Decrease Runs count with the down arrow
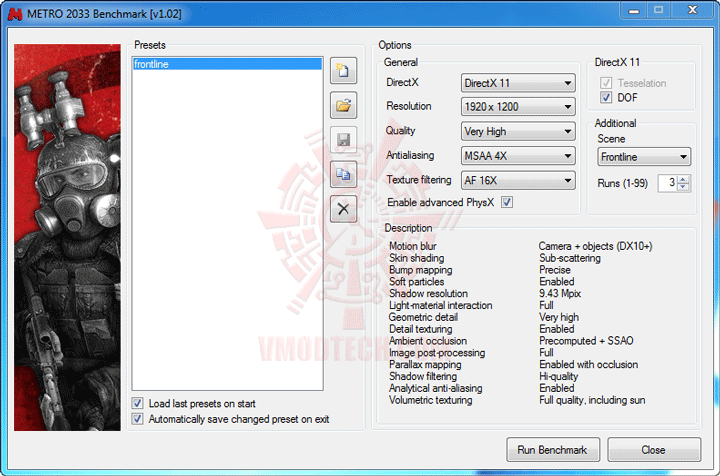Viewport: 720px width, 476px height. coord(683,187)
